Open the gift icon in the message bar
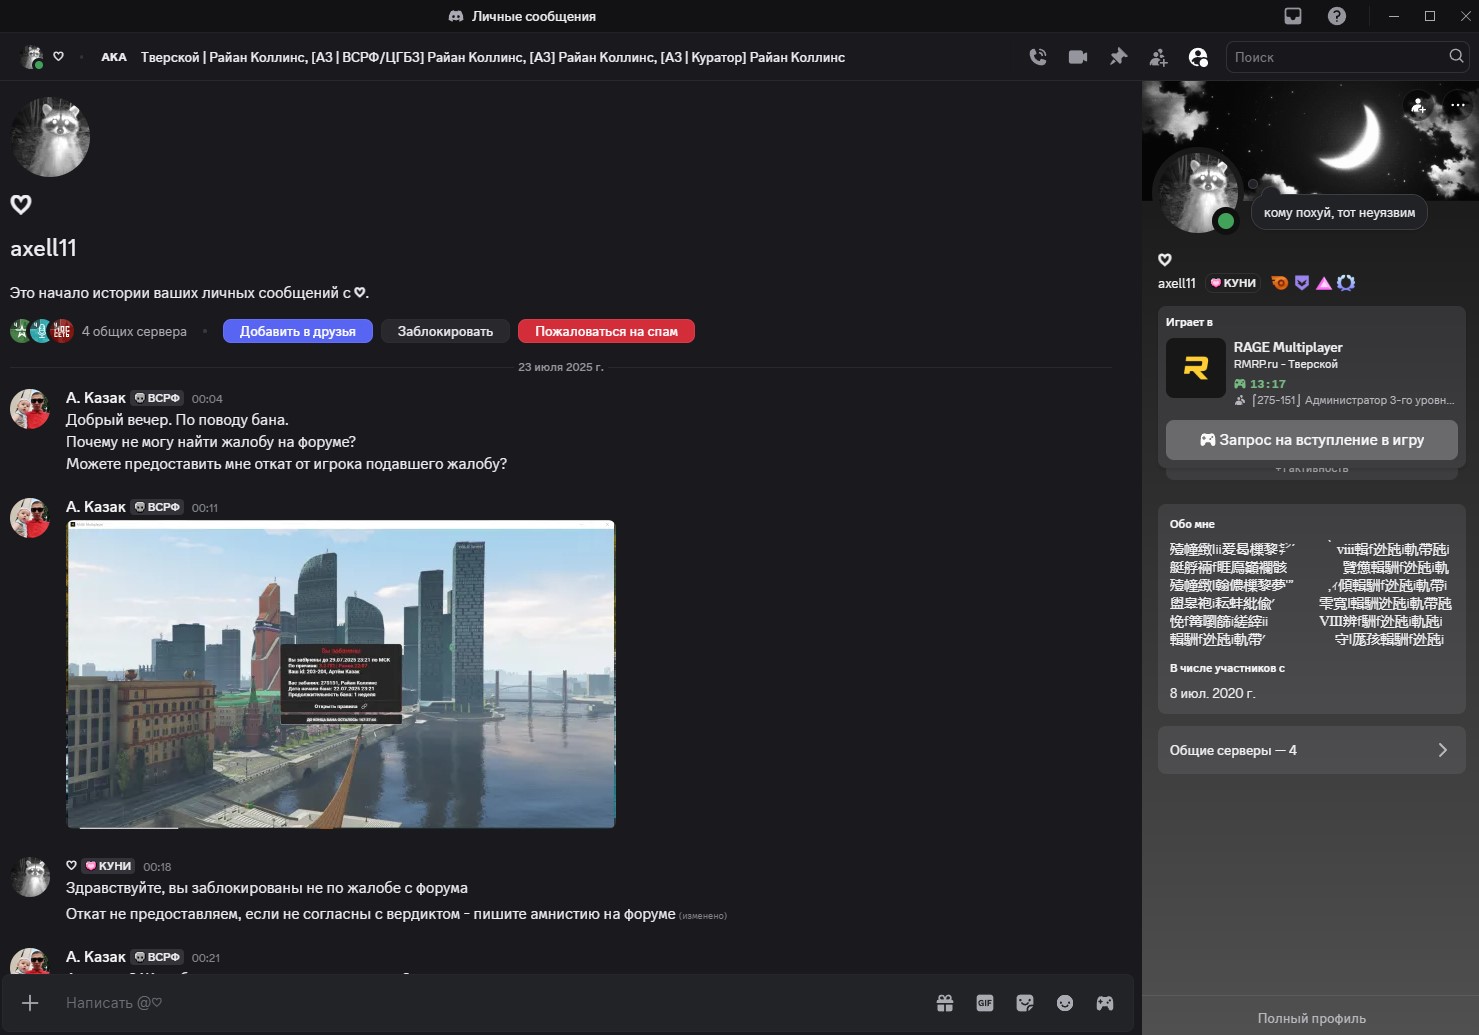Image resolution: width=1479 pixels, height=1035 pixels. [x=945, y=1003]
